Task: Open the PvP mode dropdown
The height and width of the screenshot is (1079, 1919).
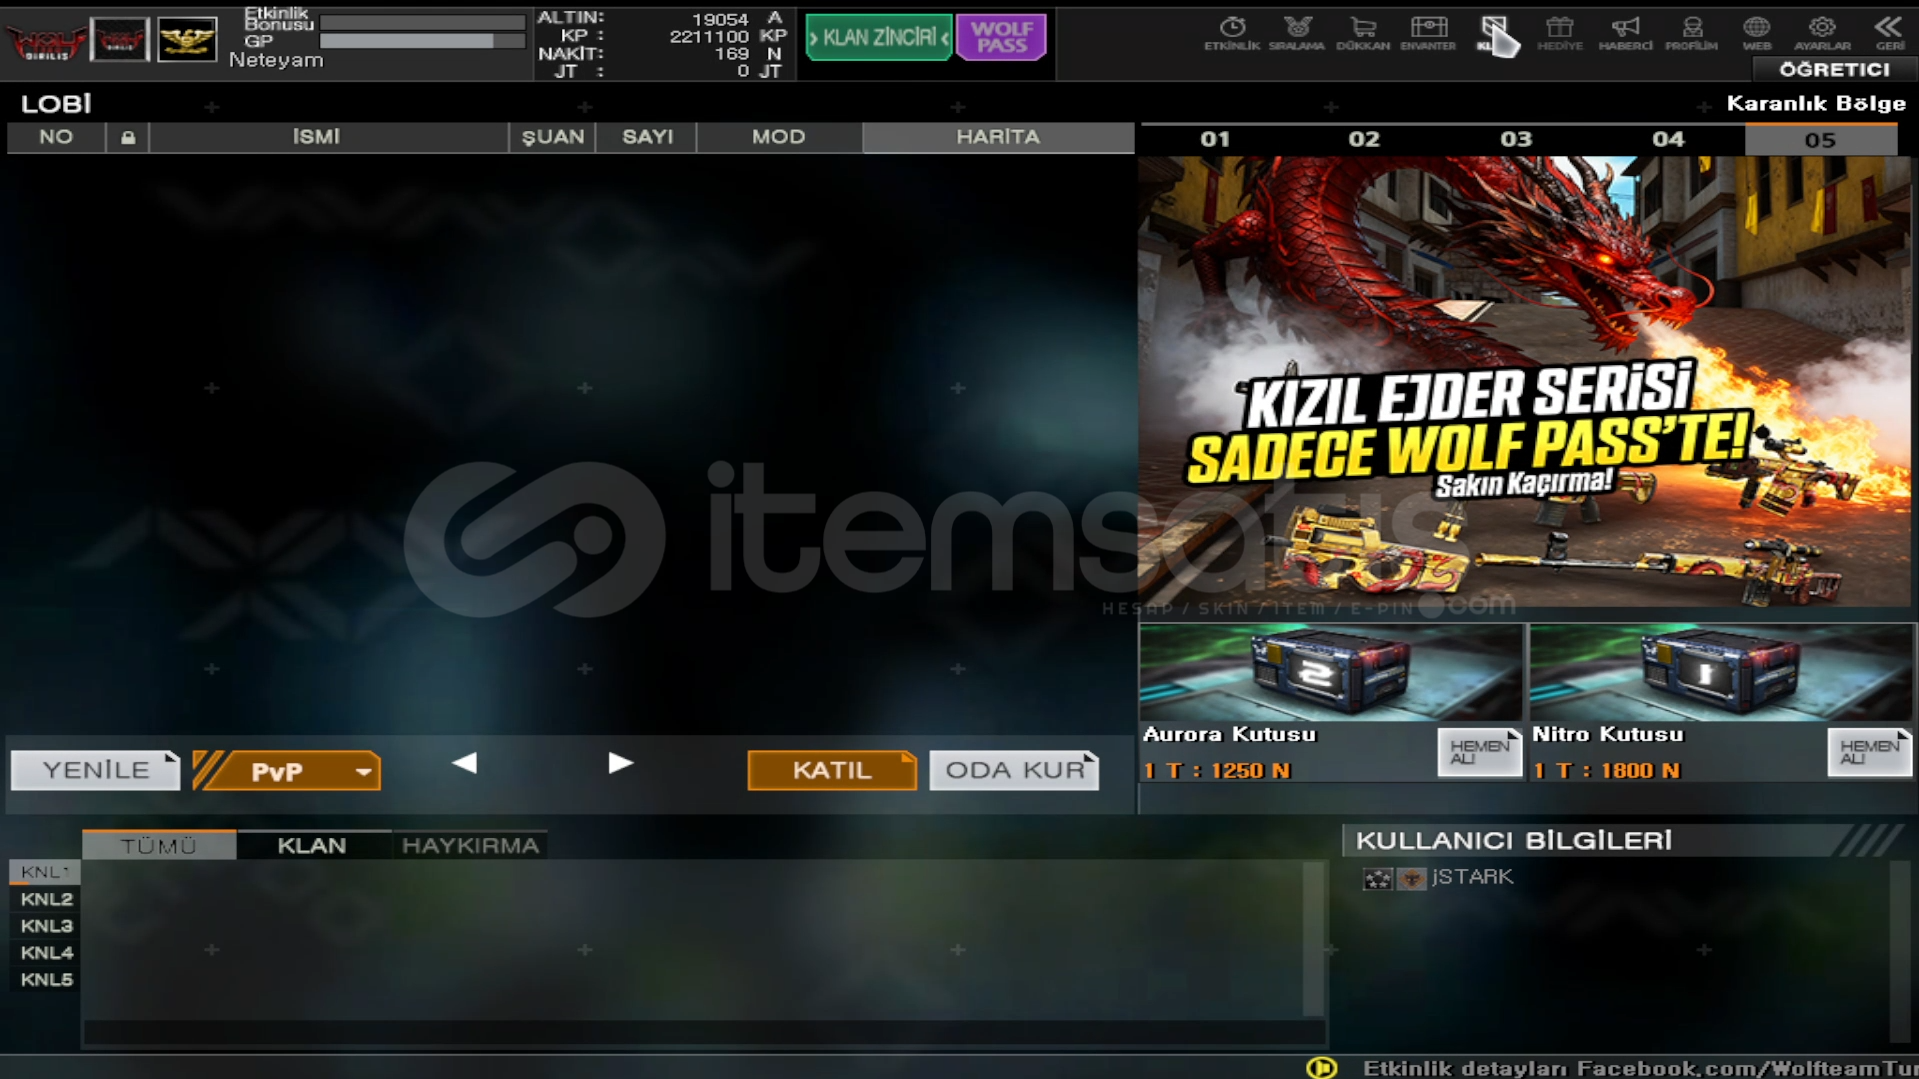Action: (287, 771)
